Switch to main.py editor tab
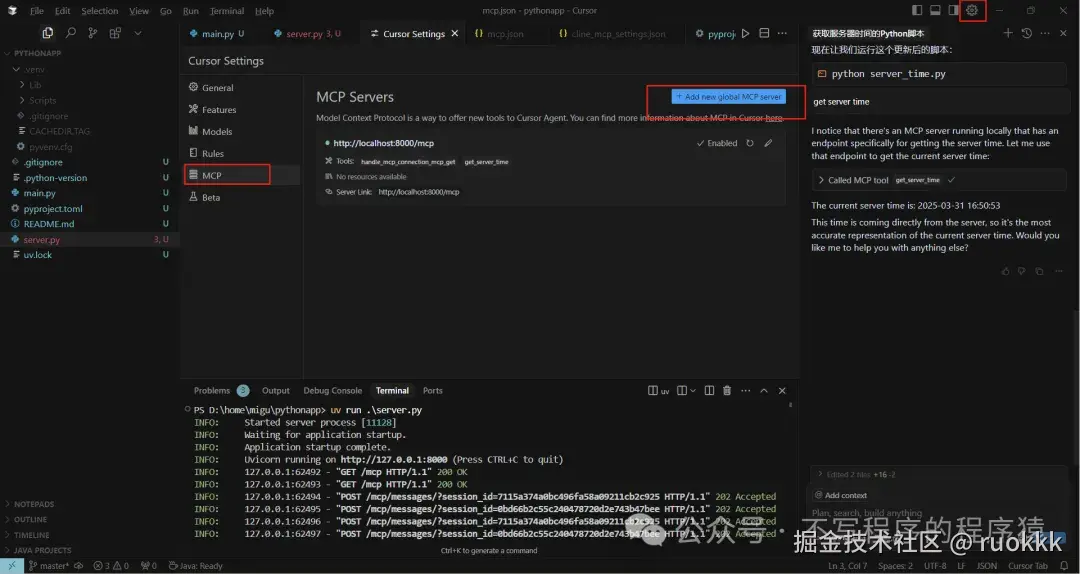Screen dimensions: 1080x574 click(x=217, y=34)
